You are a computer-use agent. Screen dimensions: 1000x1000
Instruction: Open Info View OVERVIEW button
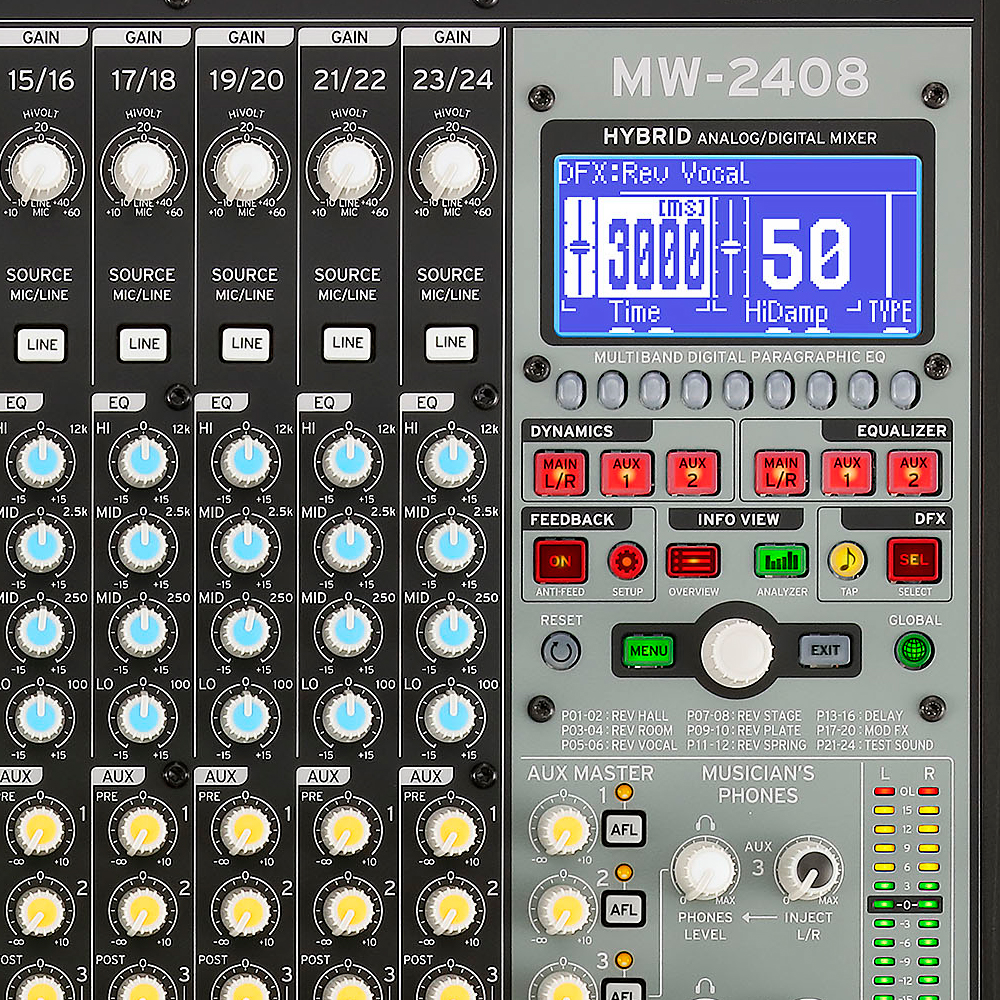693,561
